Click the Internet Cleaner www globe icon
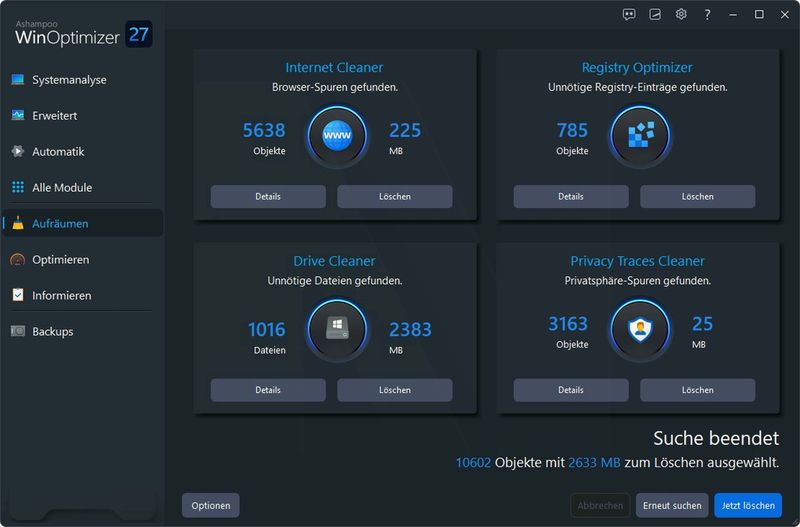The width and height of the screenshot is (800, 527). point(336,135)
